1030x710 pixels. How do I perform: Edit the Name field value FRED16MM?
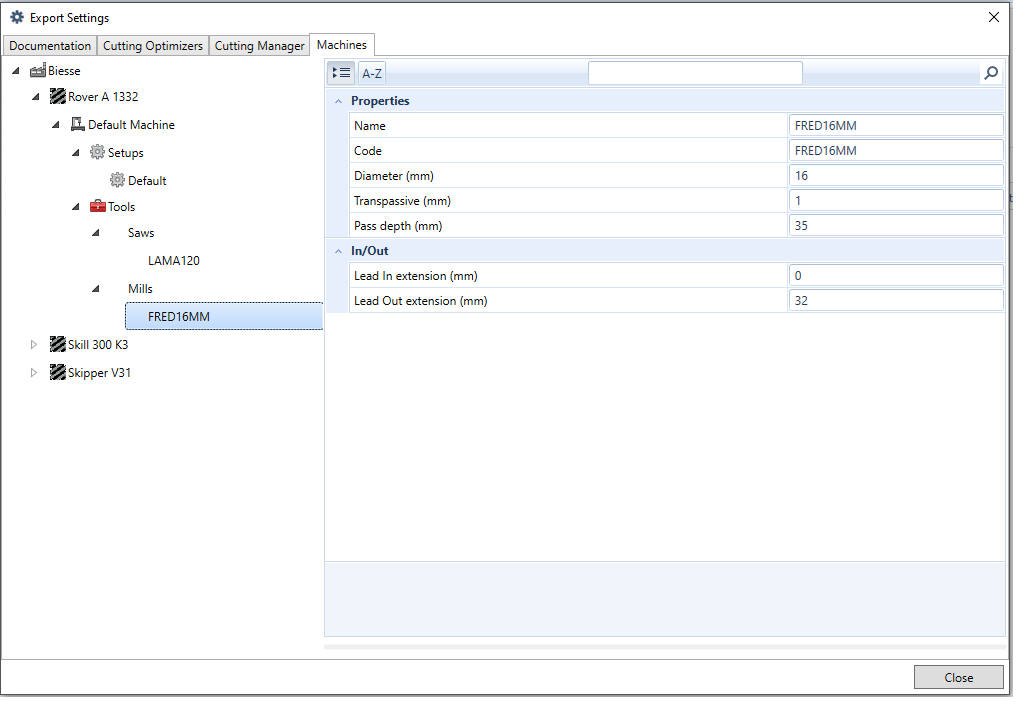click(896, 125)
